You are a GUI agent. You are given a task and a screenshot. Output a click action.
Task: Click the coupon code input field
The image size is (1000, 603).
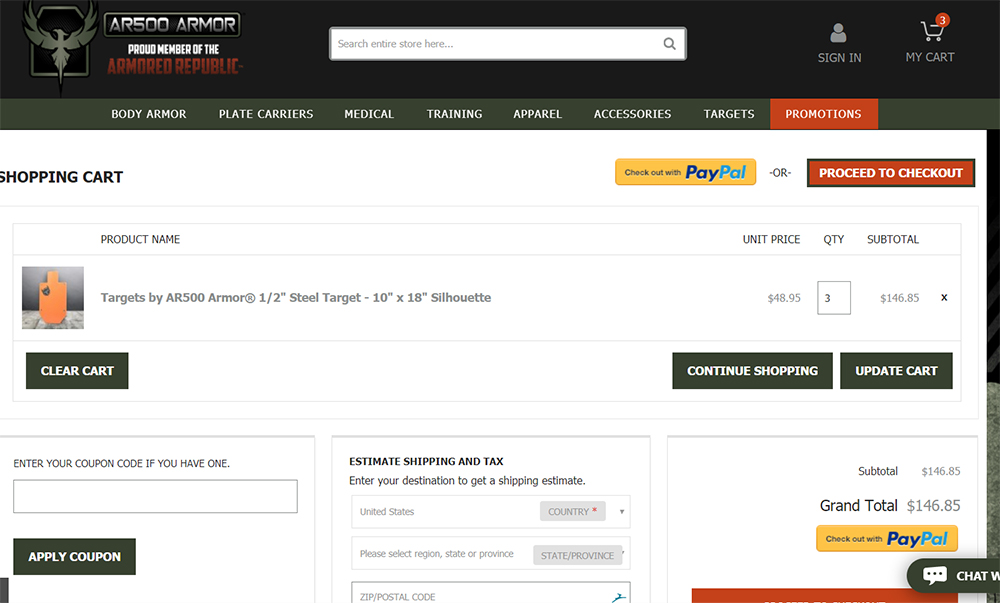156,497
